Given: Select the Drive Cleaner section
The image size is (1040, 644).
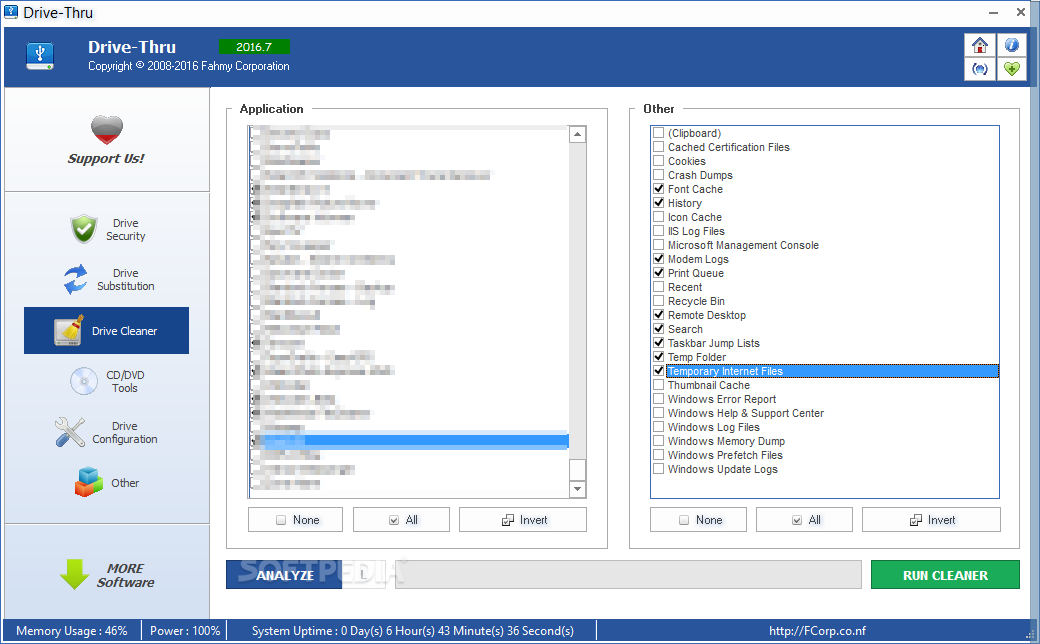Looking at the screenshot, I should click(x=107, y=330).
